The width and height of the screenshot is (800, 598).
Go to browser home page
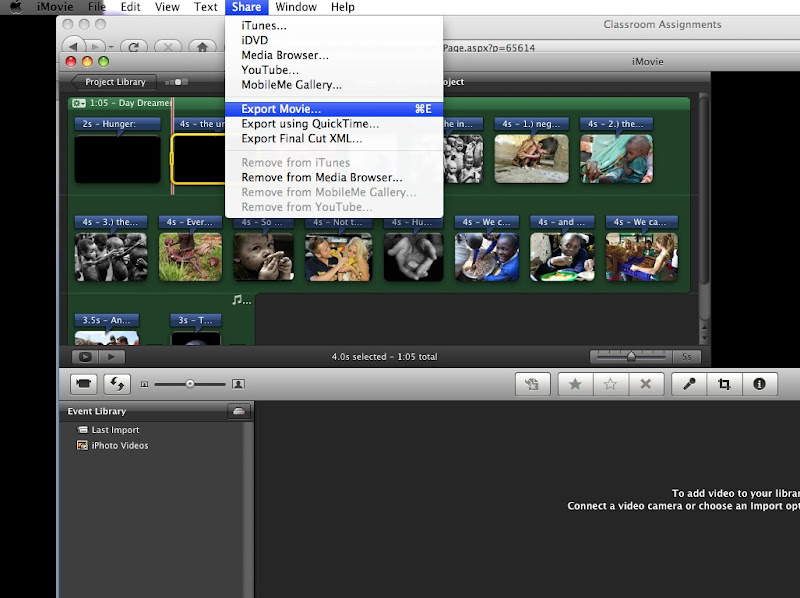tap(202, 47)
